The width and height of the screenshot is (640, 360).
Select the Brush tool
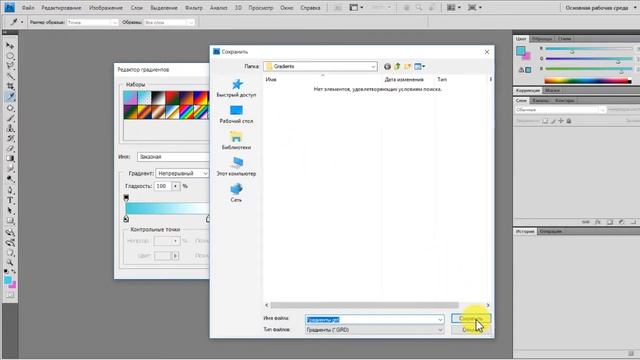[x=10, y=118]
